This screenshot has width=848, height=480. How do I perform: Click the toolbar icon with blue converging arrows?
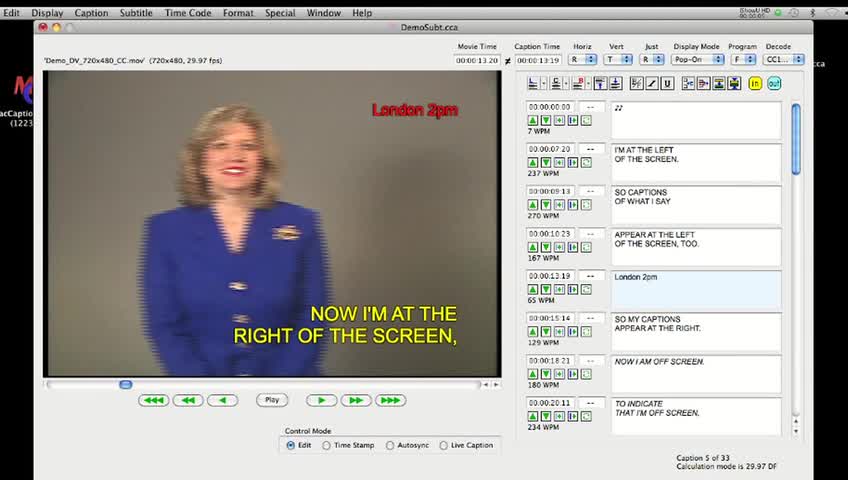coord(734,83)
